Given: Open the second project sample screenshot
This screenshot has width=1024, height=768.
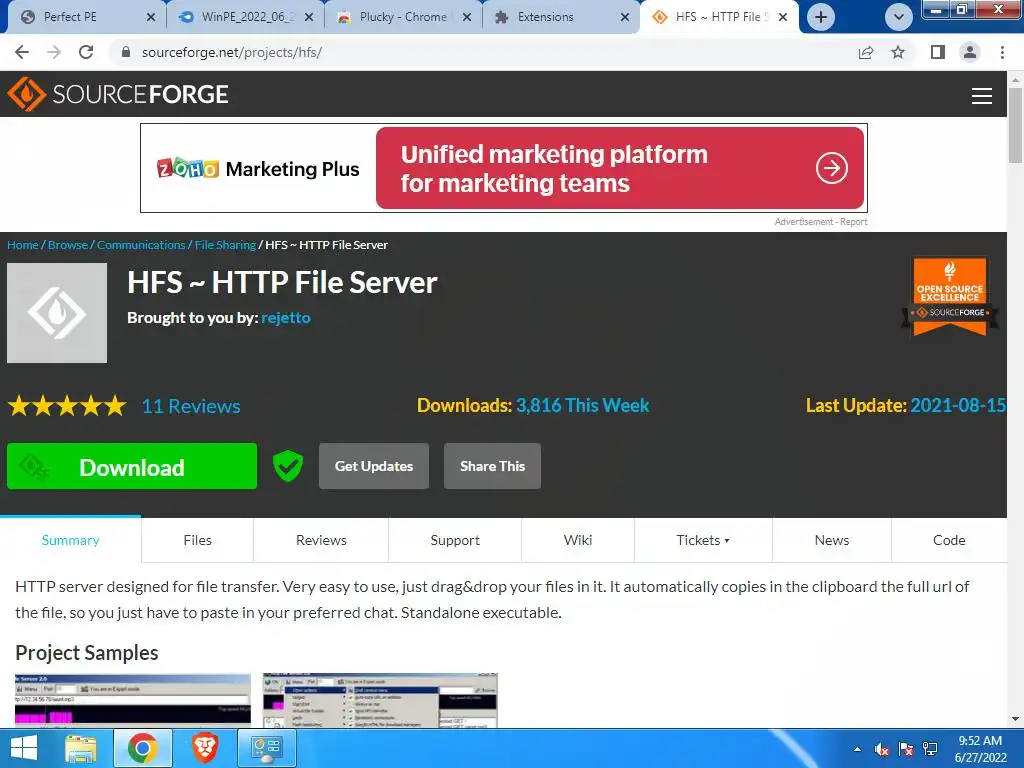Looking at the screenshot, I should point(380,700).
